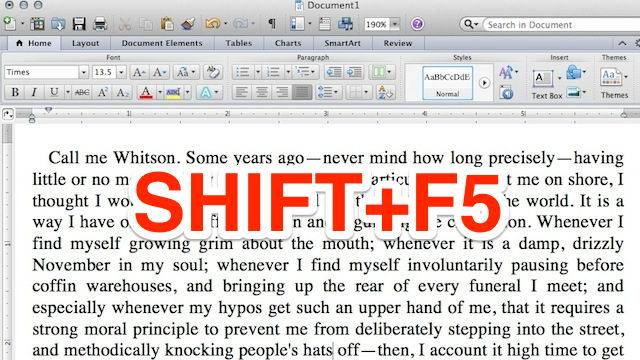
Task: Toggle Bold formatting
Action: coord(15,93)
